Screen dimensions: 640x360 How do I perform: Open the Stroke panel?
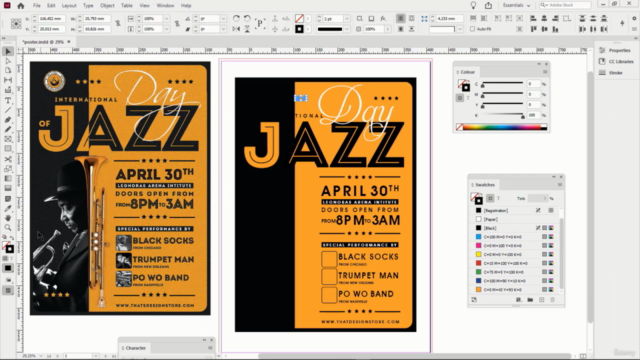tap(611, 73)
